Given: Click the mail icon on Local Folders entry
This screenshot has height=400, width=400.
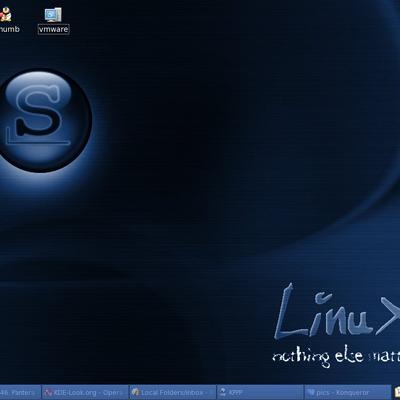Looking at the screenshot, I should click(135, 393).
